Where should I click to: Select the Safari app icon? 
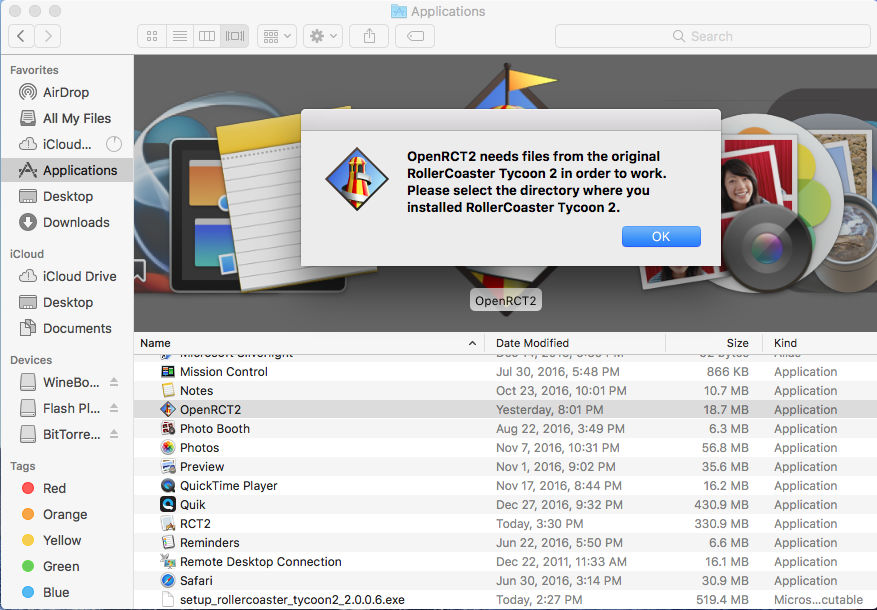point(168,581)
